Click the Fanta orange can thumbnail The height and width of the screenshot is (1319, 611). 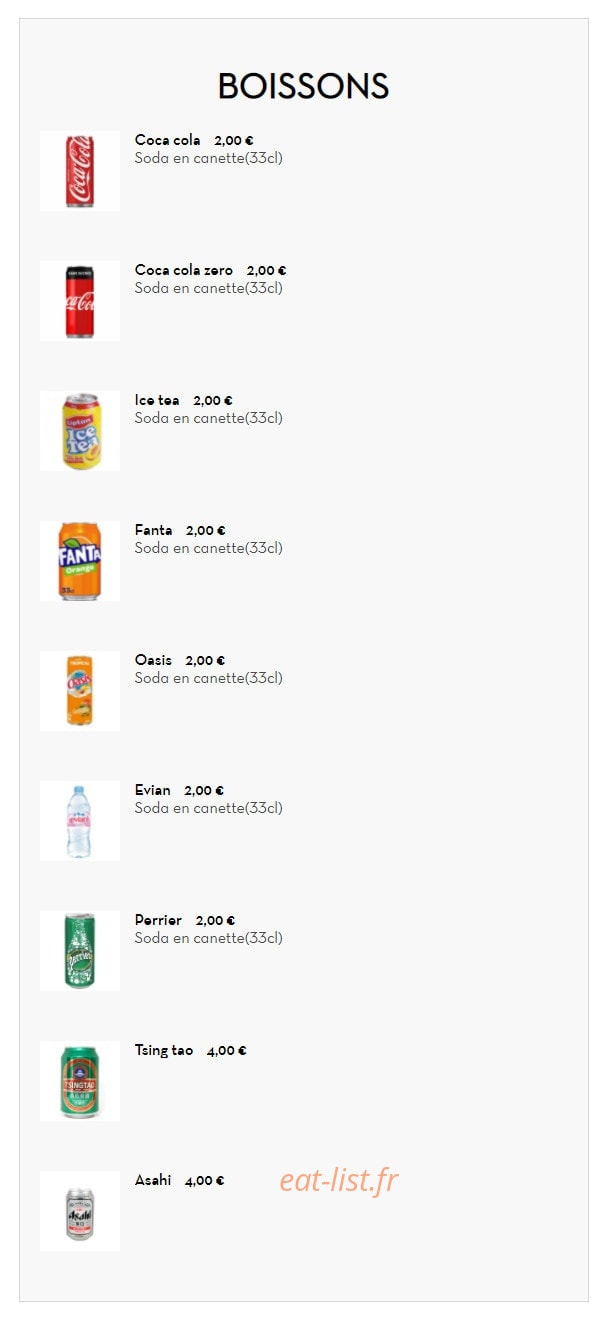point(80,561)
